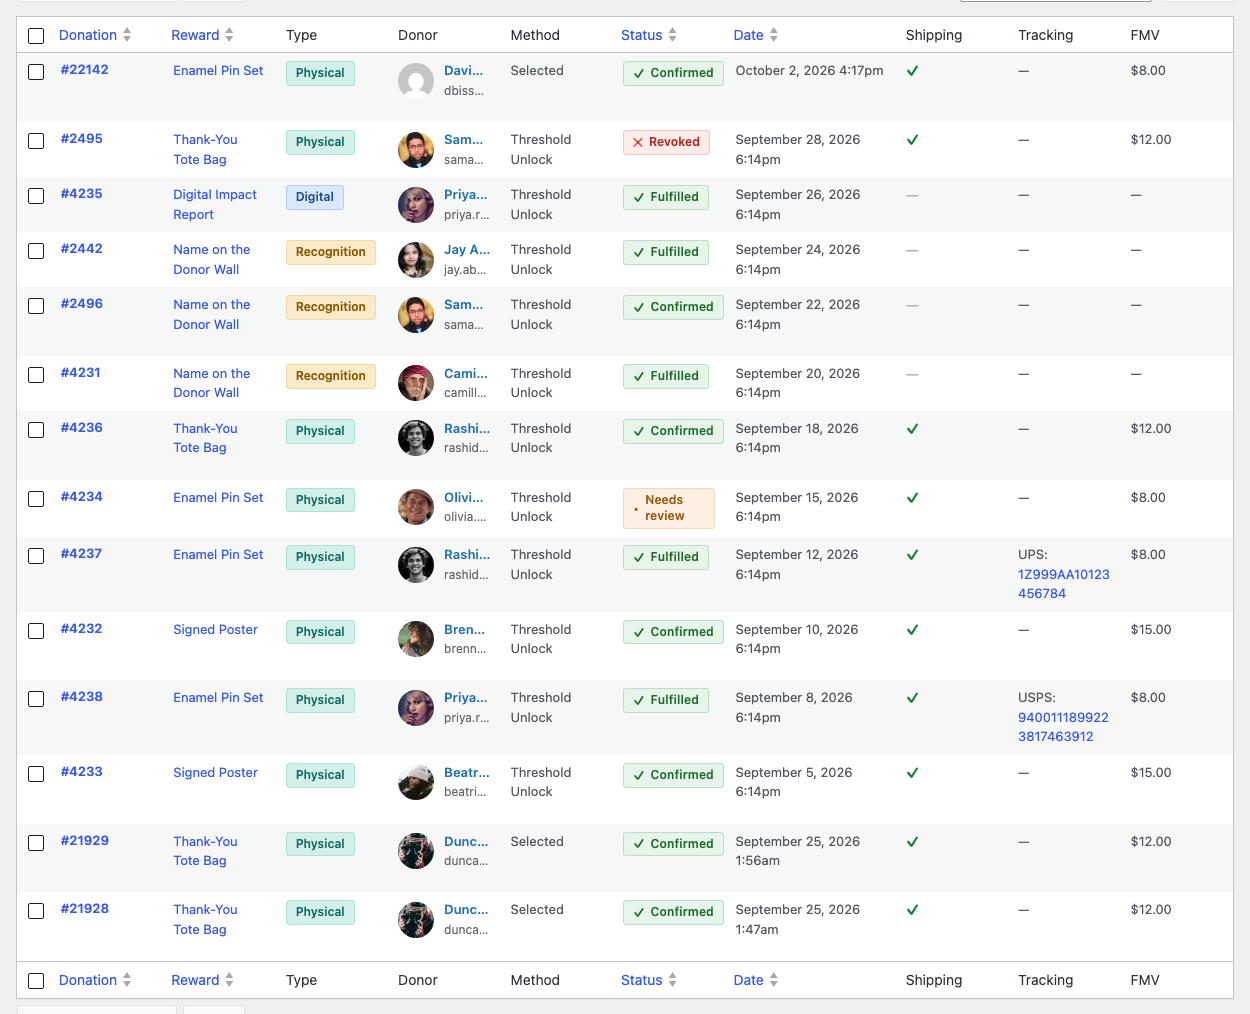Click Duncan's avatar in #21929 row
The image size is (1250, 1014).
(416, 851)
